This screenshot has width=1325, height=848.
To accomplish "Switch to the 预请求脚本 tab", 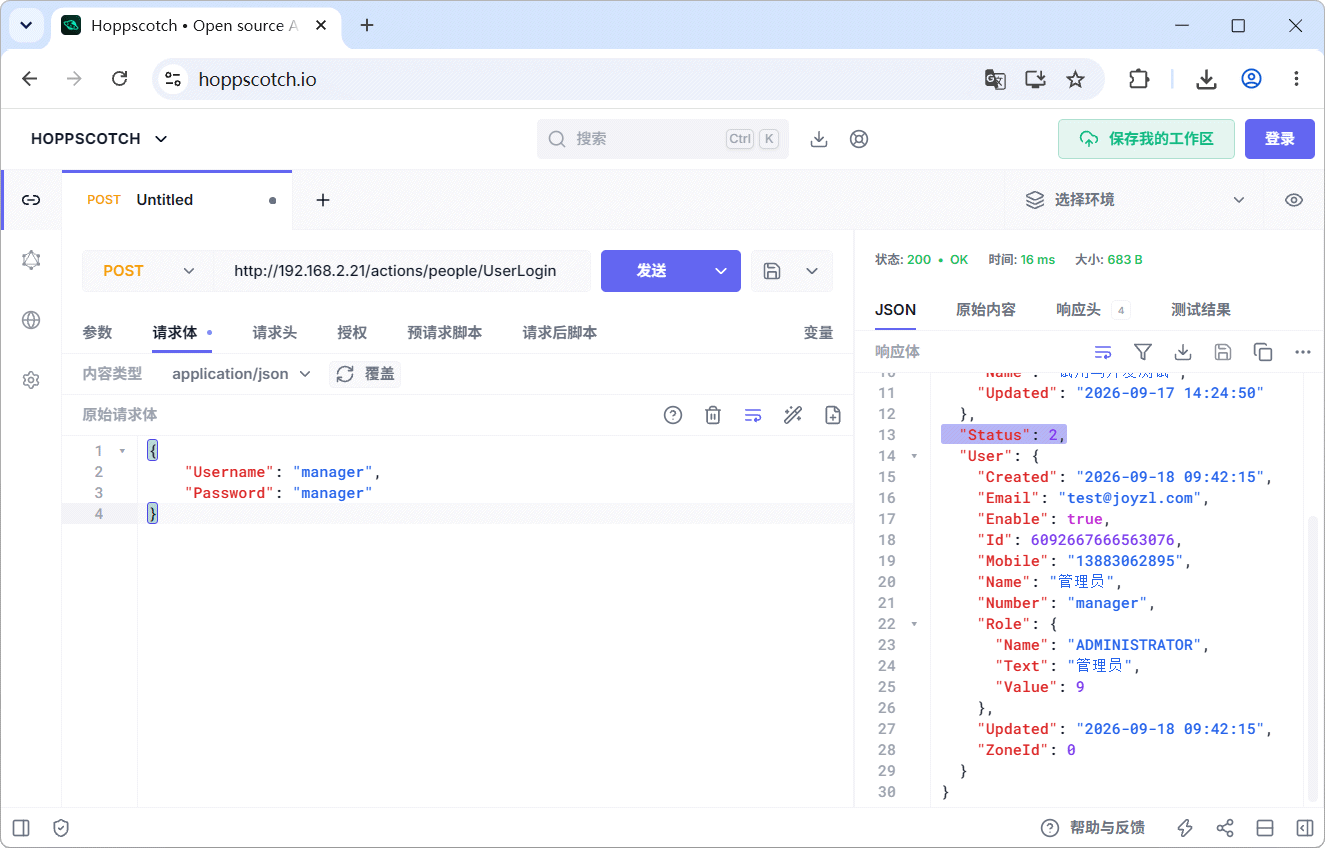I will (444, 333).
